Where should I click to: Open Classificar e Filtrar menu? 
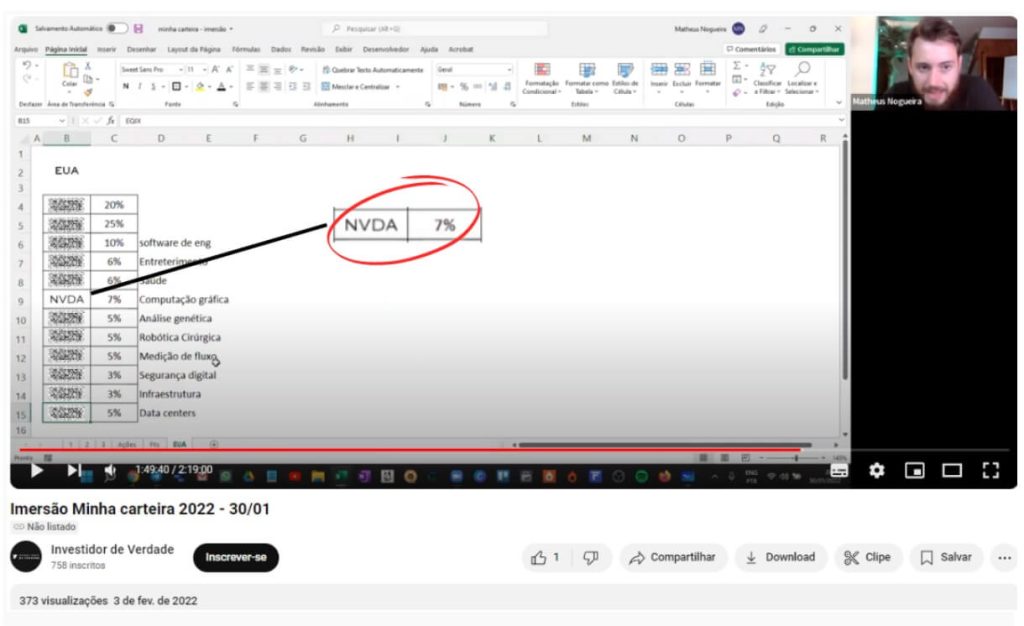[x=767, y=78]
